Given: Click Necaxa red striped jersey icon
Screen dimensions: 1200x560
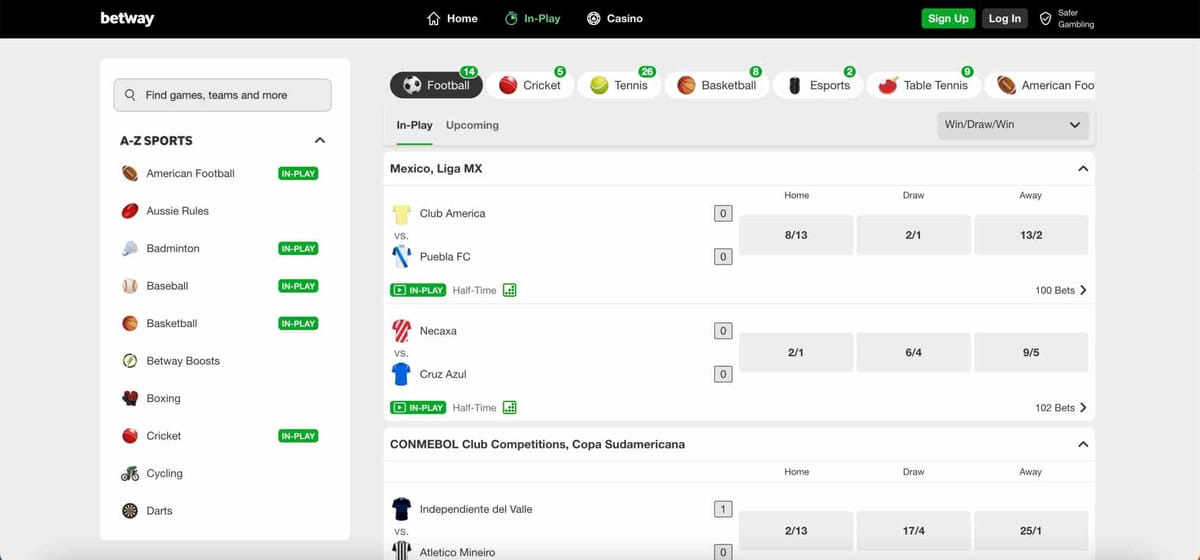Looking at the screenshot, I should click(401, 331).
